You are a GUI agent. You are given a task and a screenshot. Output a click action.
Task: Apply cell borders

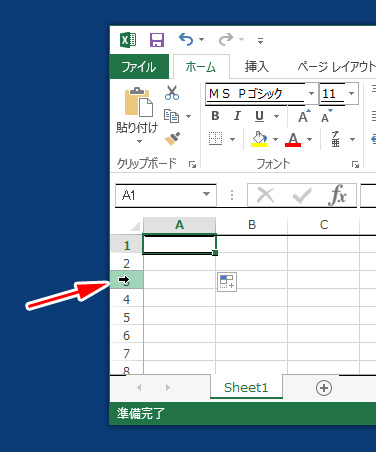pyautogui.click(x=215, y=139)
